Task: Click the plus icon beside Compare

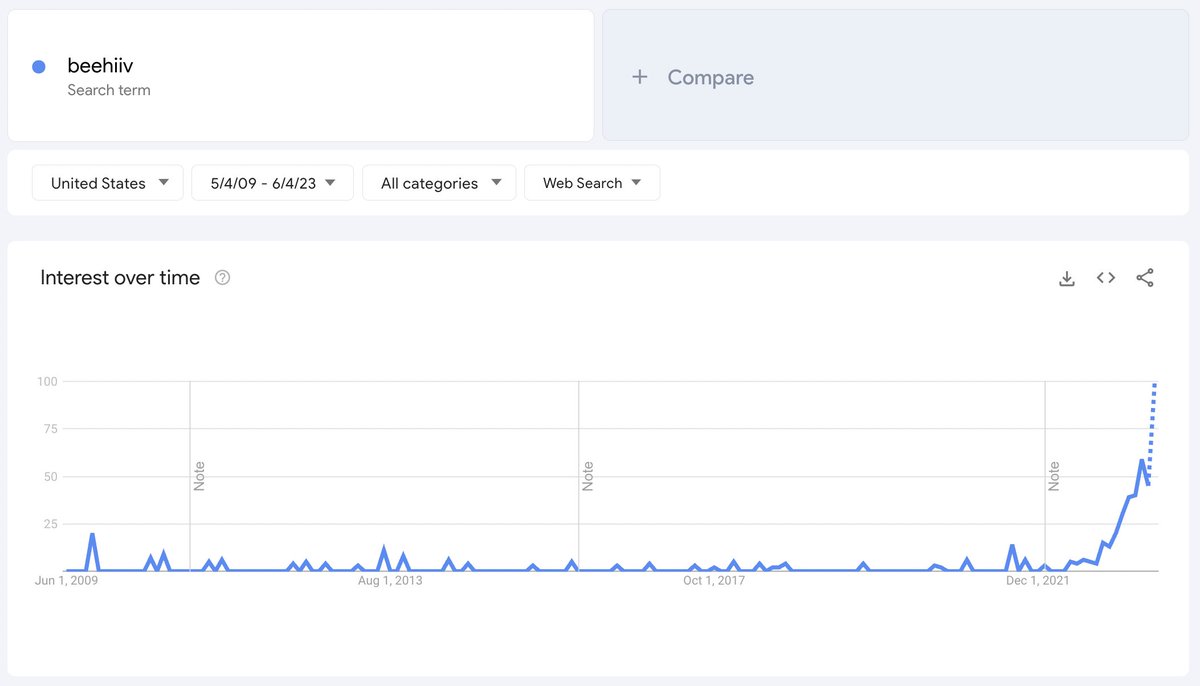Action: point(640,77)
